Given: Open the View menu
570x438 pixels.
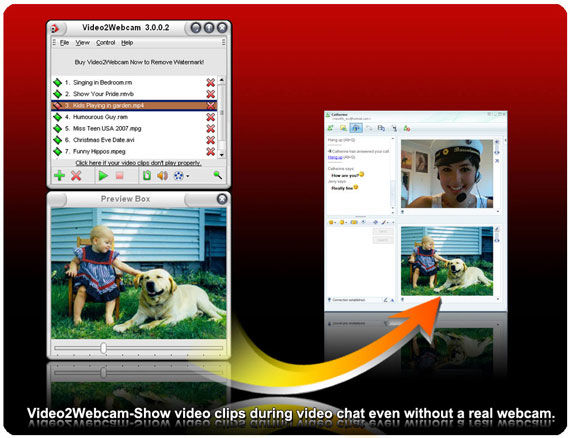Looking at the screenshot, I should 83,43.
